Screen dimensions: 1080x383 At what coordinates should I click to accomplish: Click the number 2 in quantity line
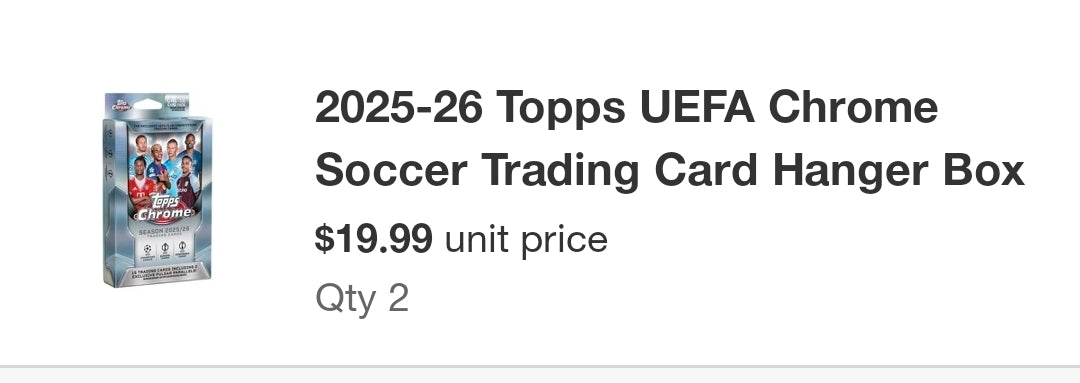[399, 298]
